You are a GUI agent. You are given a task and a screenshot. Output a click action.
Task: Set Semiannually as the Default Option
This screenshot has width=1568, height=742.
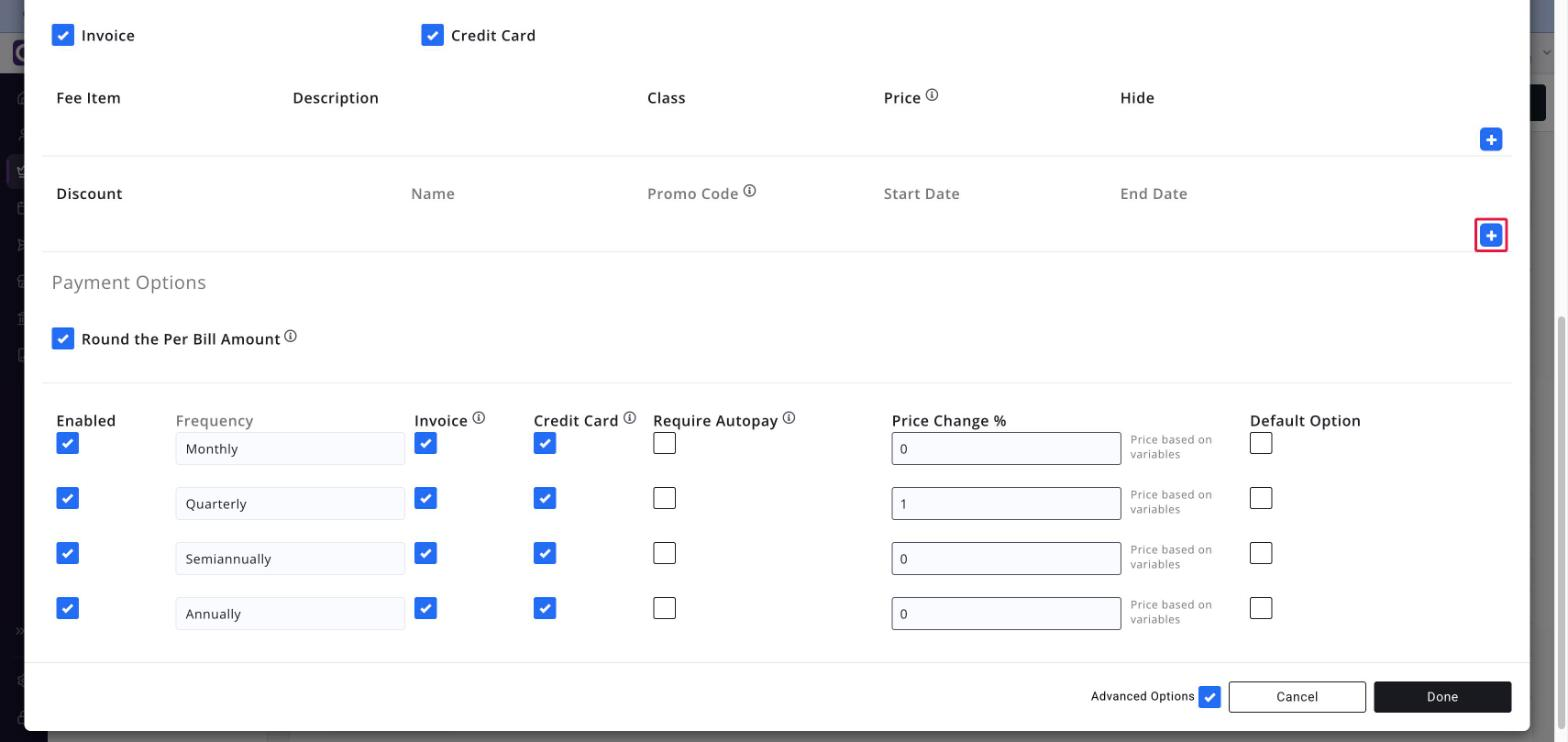pos(1261,553)
